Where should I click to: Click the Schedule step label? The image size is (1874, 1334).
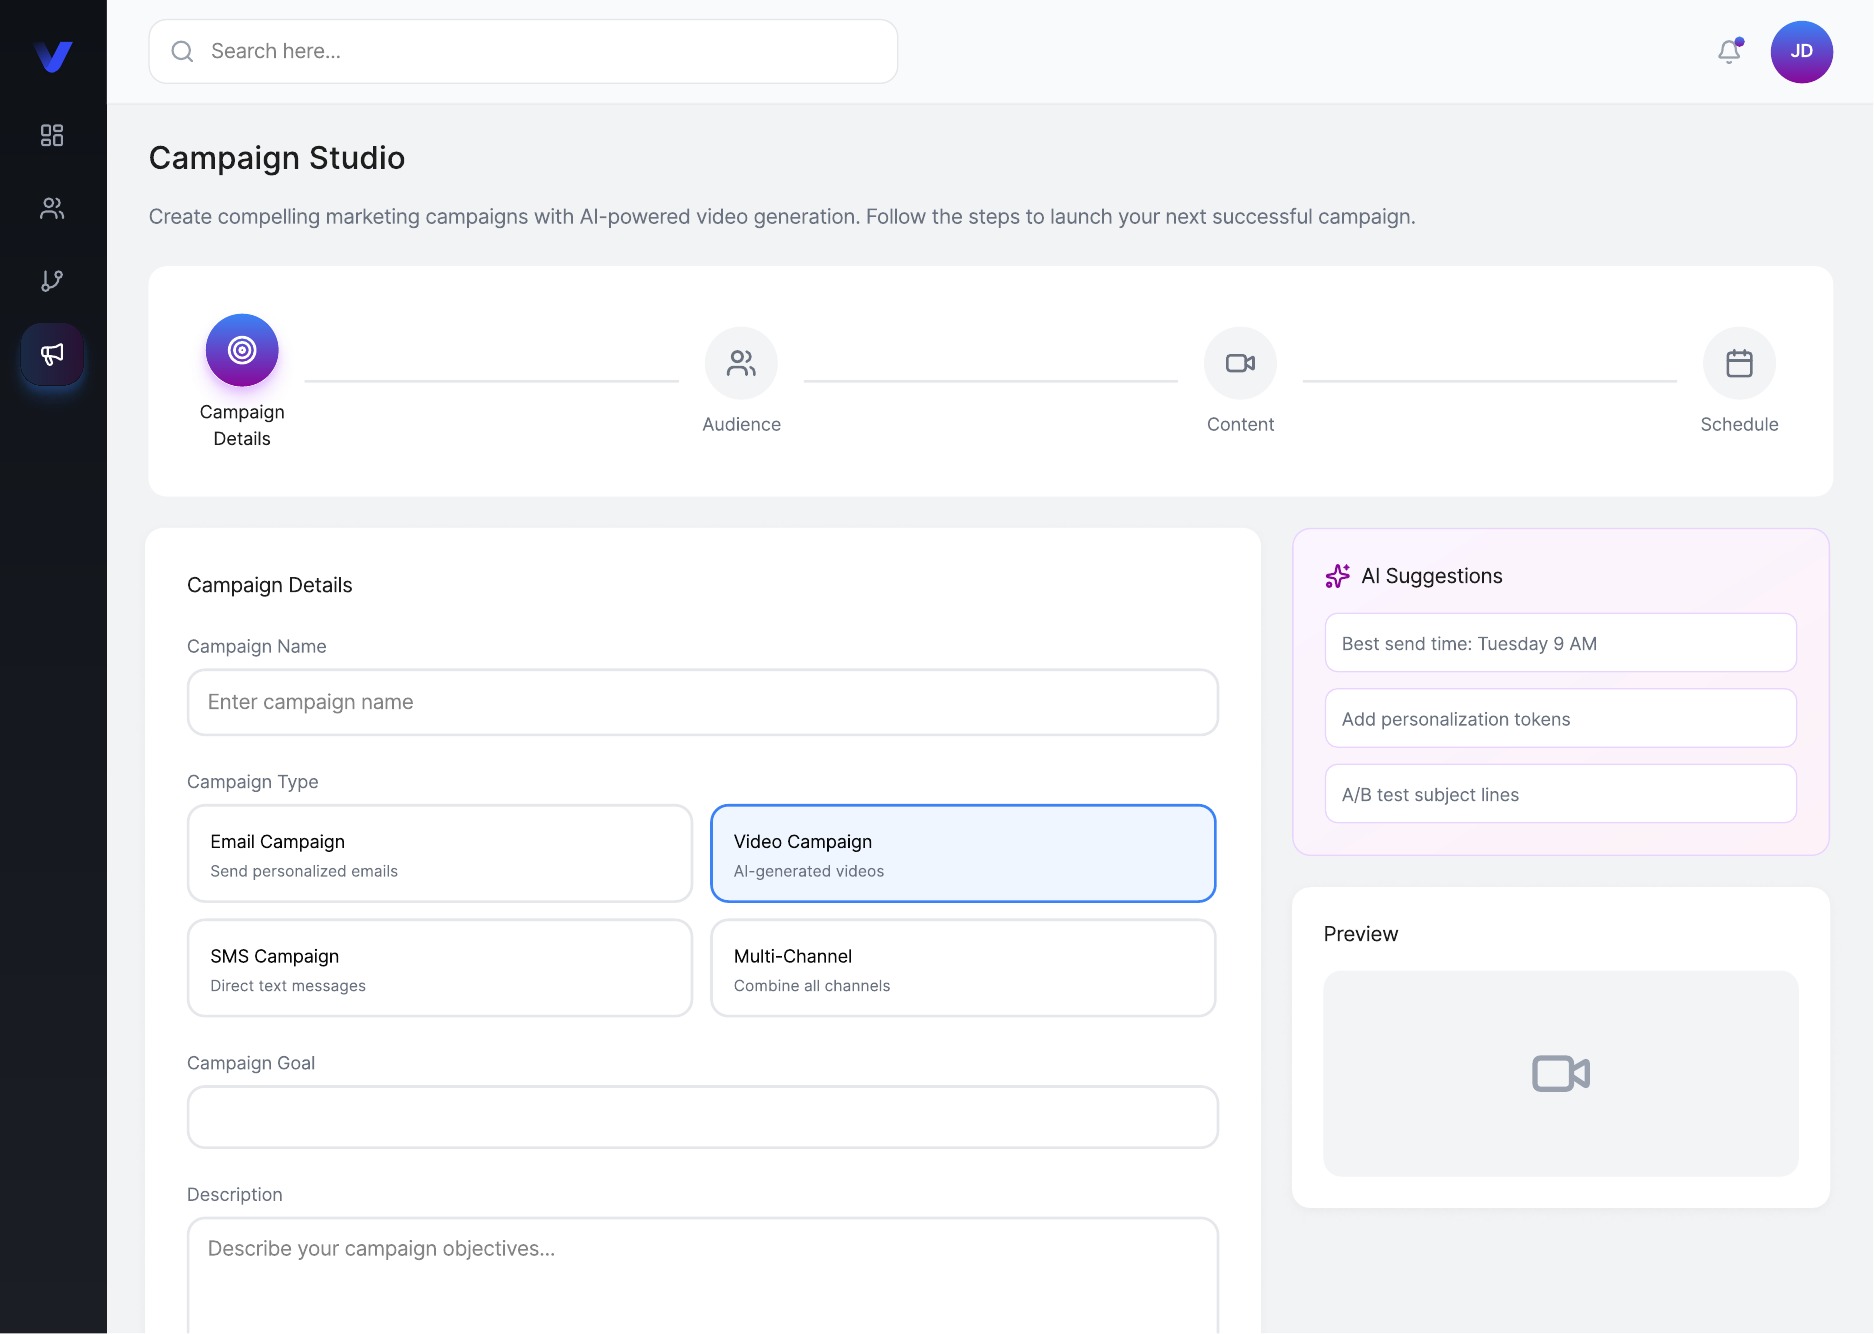(1739, 424)
